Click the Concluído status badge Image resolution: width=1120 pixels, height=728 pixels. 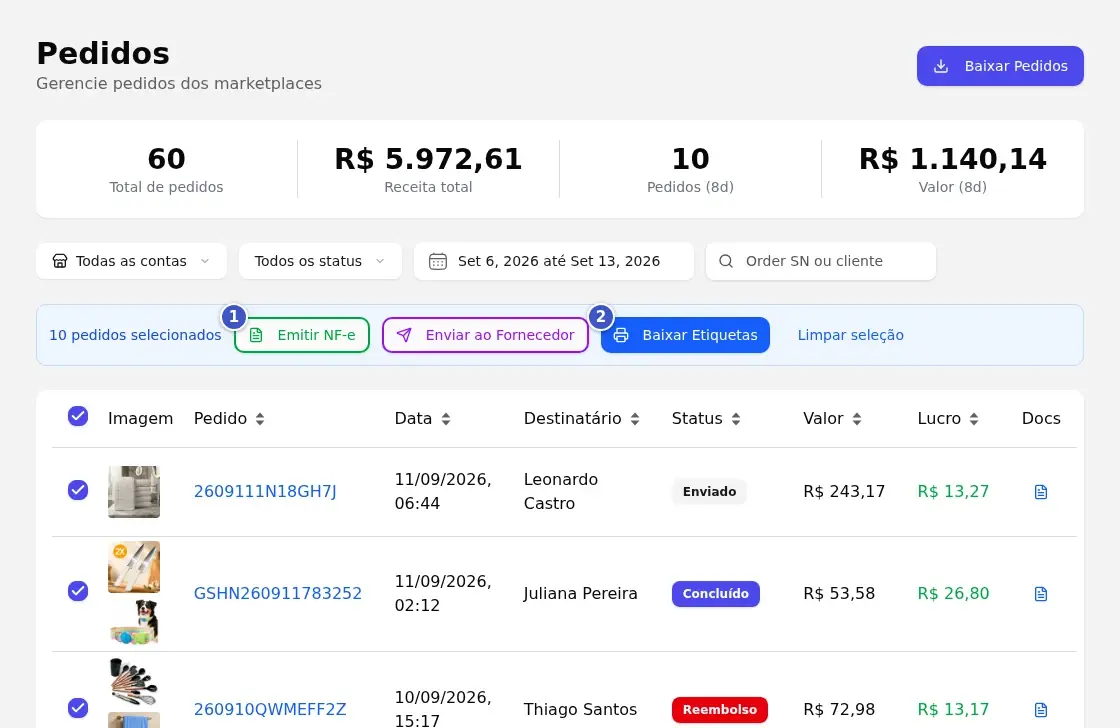pyautogui.click(x=715, y=594)
